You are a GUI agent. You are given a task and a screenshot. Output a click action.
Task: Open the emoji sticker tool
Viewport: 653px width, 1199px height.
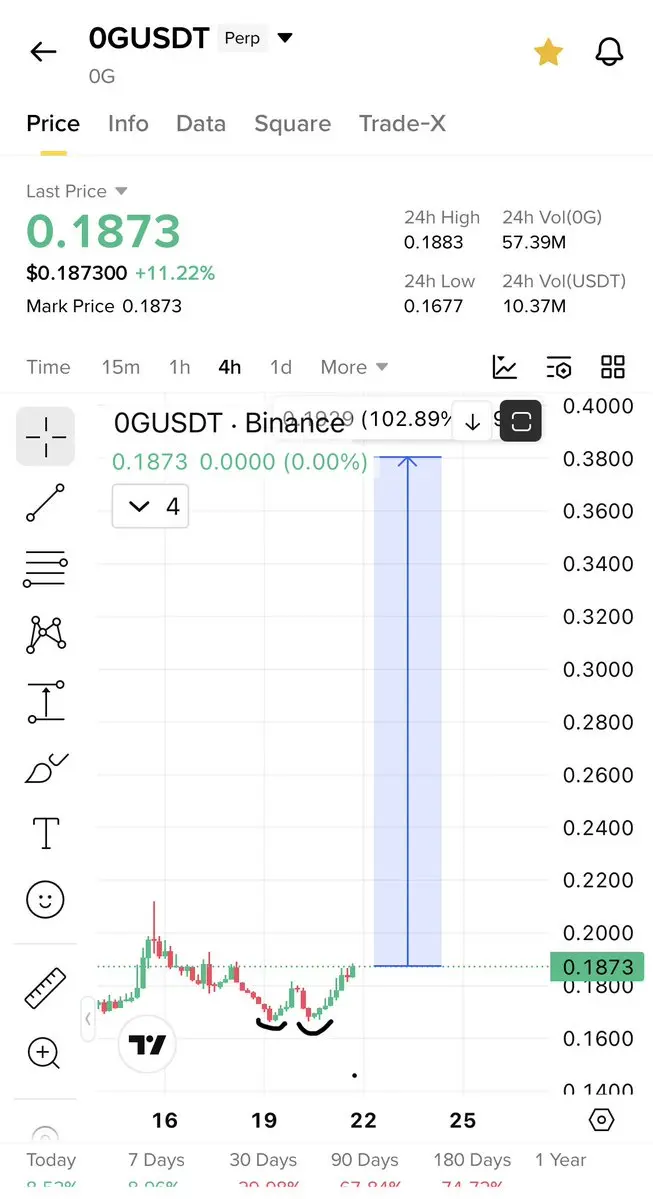coord(46,898)
